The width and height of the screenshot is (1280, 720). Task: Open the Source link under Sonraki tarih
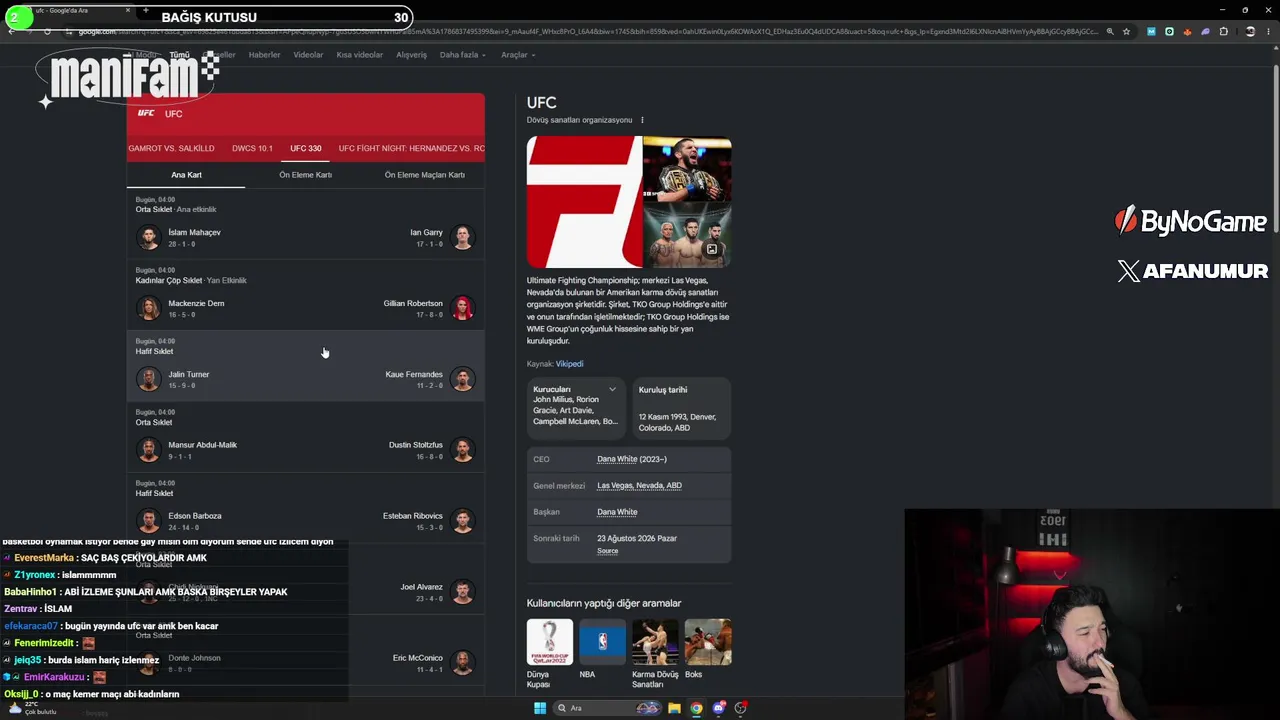[607, 551]
